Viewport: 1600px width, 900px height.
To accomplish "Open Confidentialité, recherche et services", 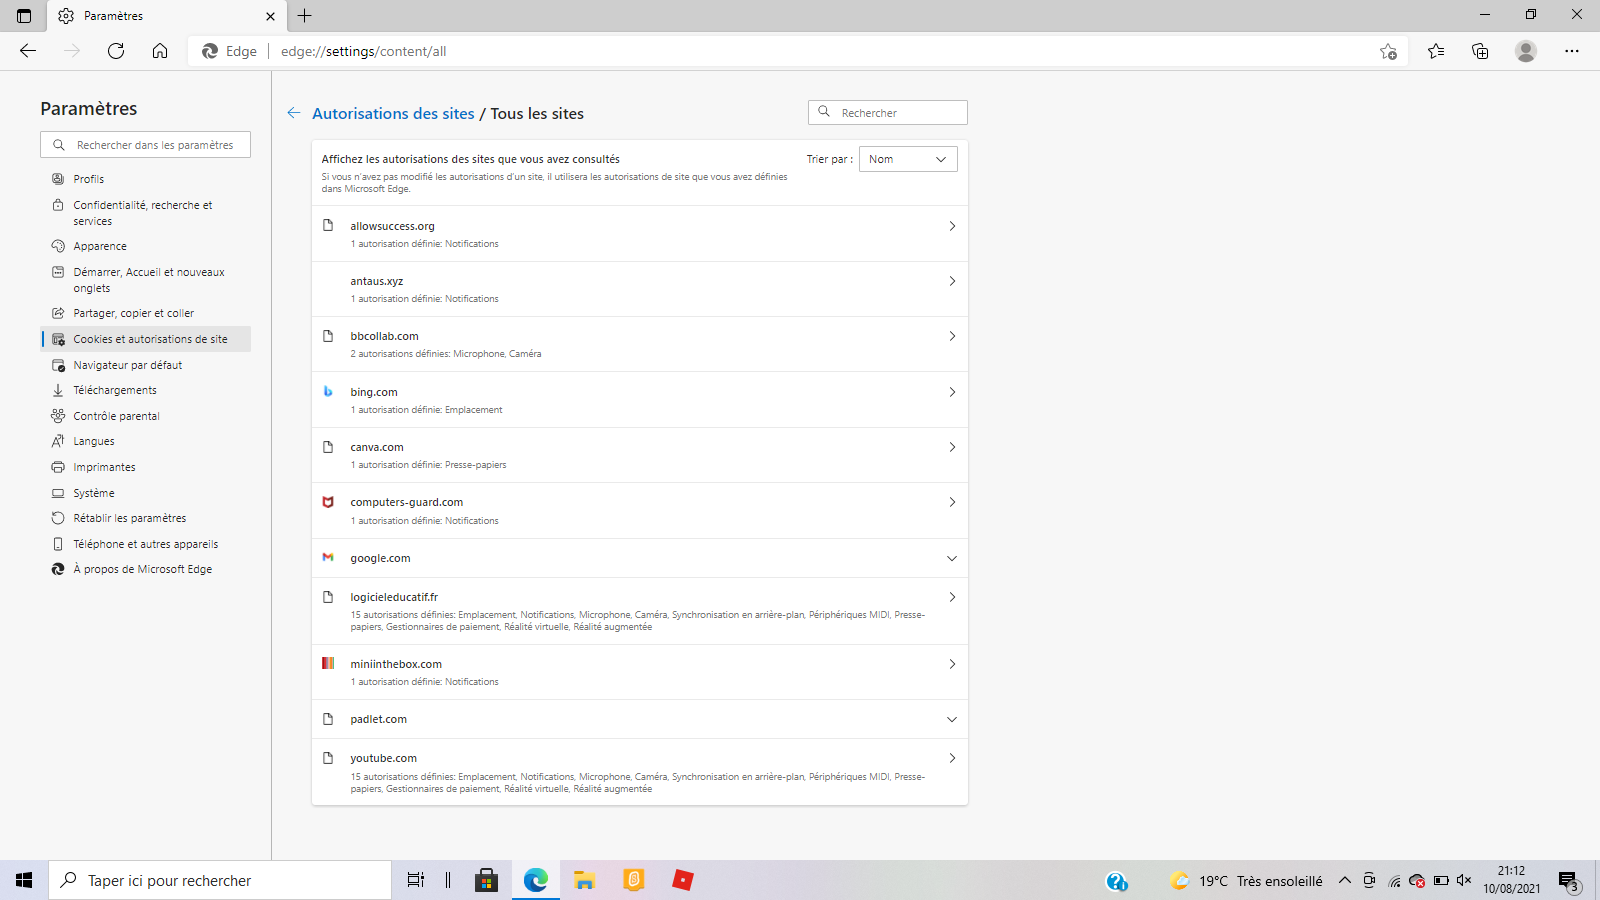I will (x=146, y=213).
